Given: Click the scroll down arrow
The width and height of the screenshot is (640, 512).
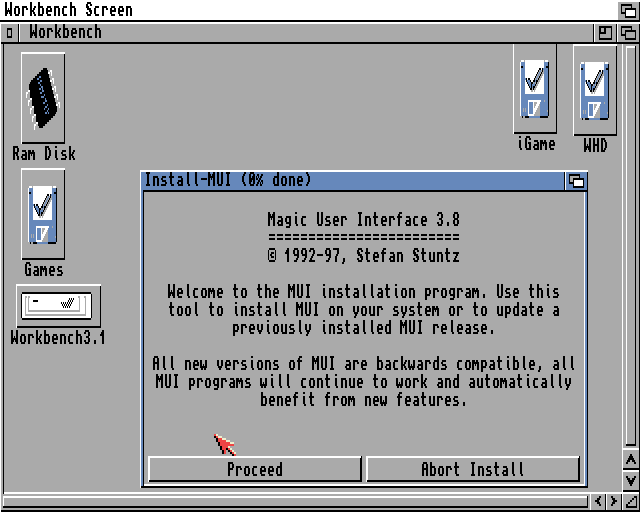Looking at the screenshot, I should pyautogui.click(x=630, y=481).
